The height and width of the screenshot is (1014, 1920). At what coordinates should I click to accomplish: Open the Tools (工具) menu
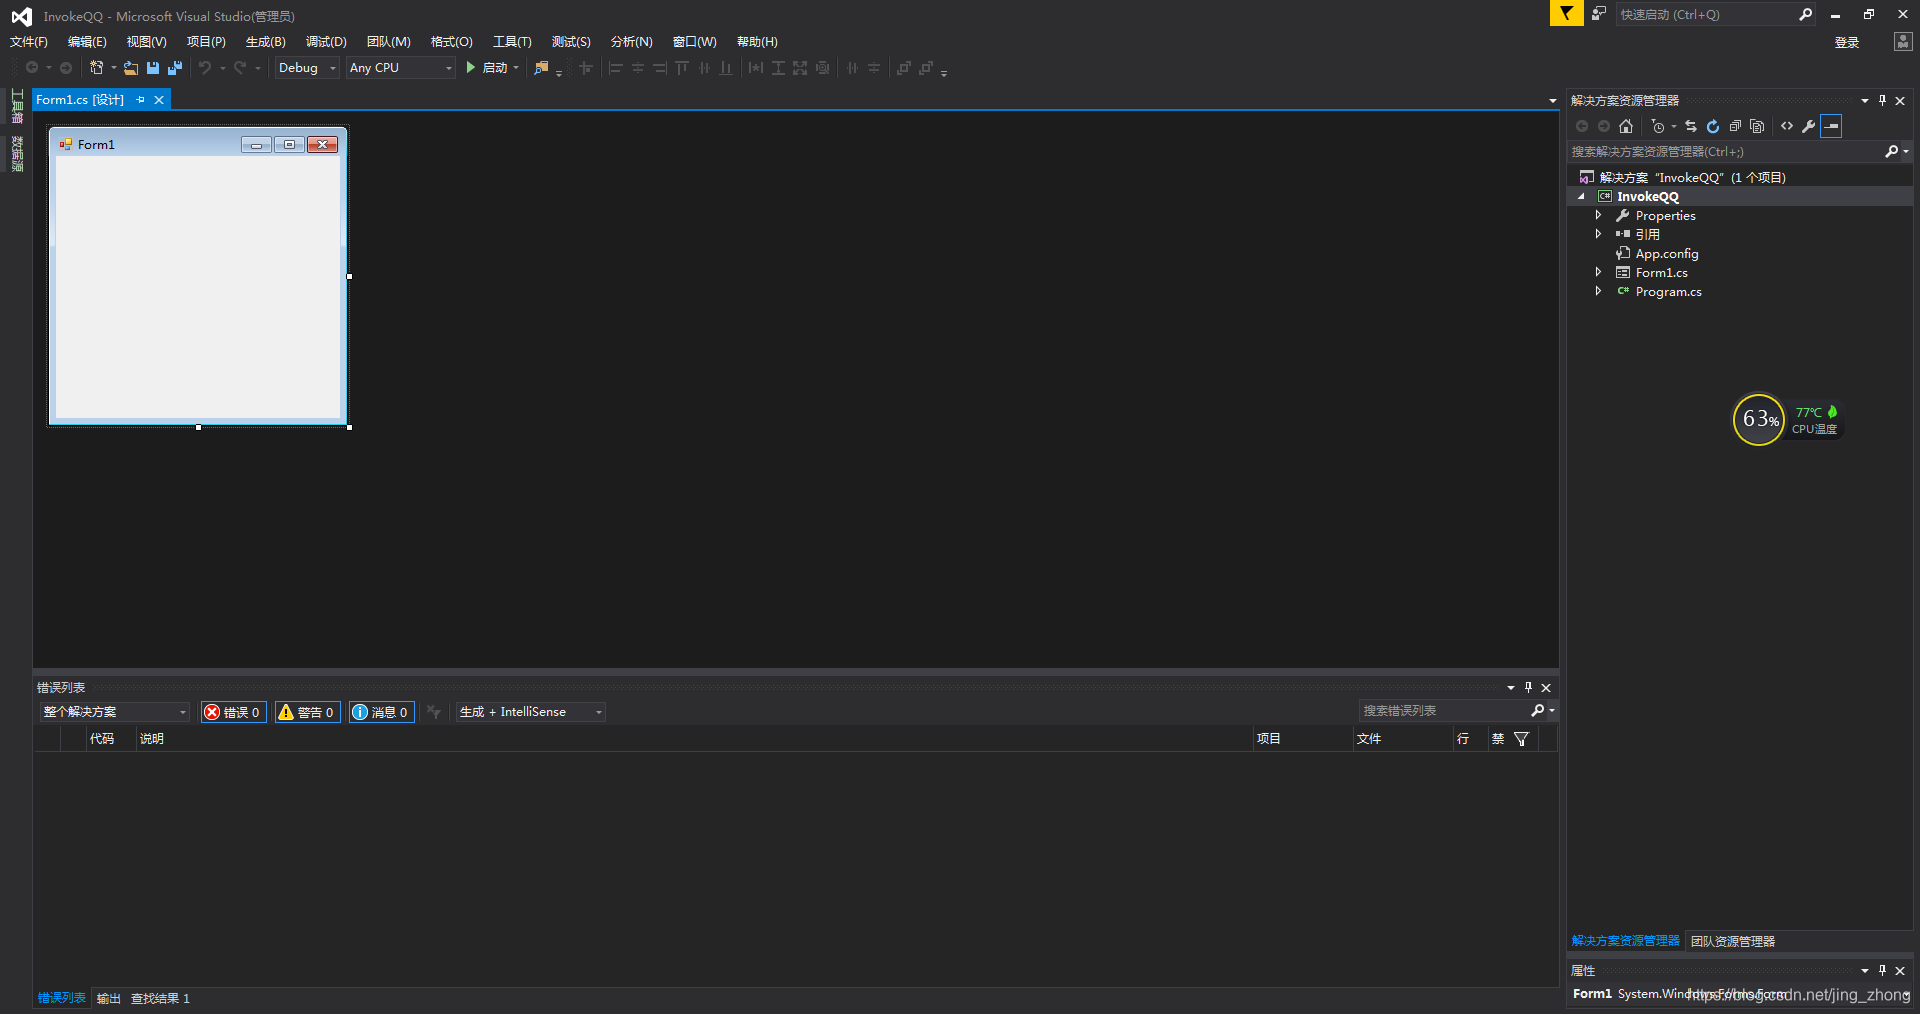[512, 42]
